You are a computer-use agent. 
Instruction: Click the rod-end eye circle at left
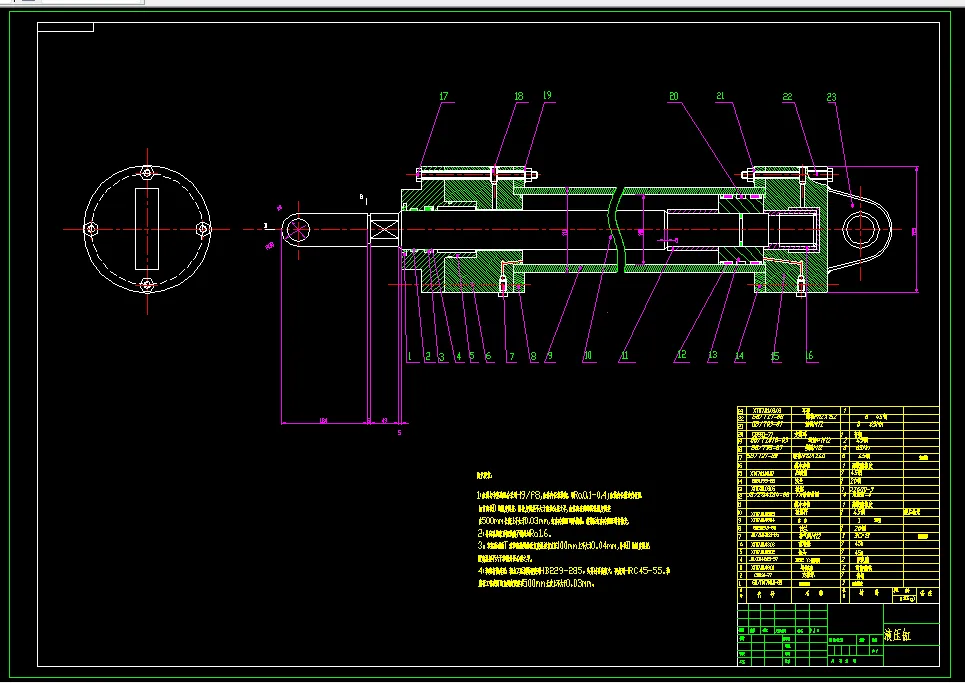pyautogui.click(x=298, y=230)
